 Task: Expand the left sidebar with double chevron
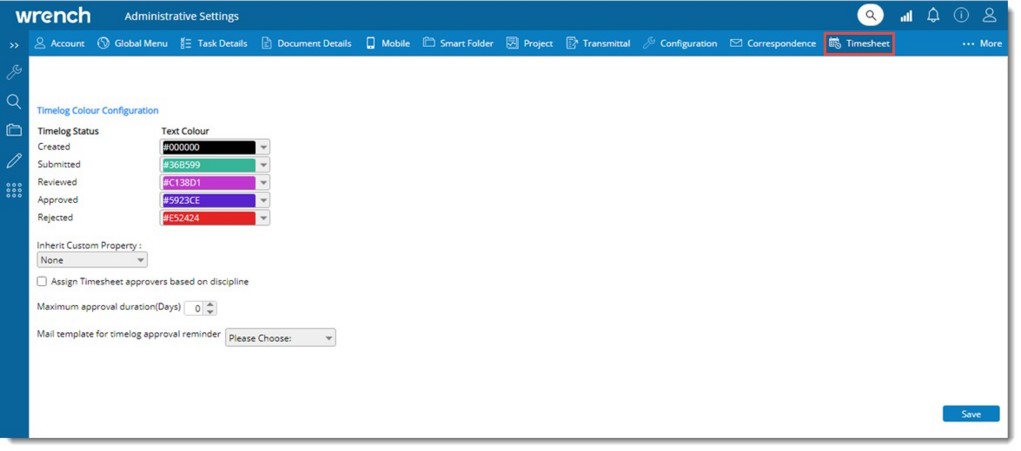(x=14, y=45)
